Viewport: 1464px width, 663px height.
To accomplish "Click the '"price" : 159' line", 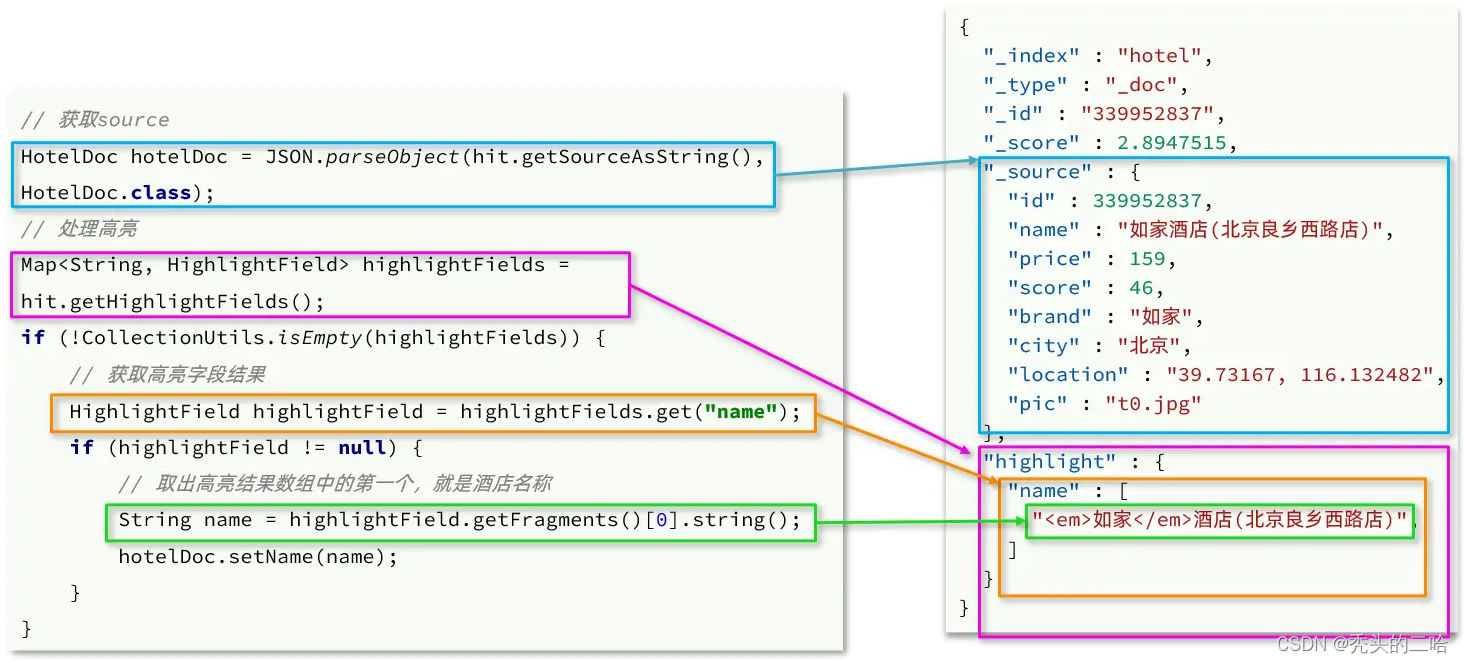I will point(1092,259).
